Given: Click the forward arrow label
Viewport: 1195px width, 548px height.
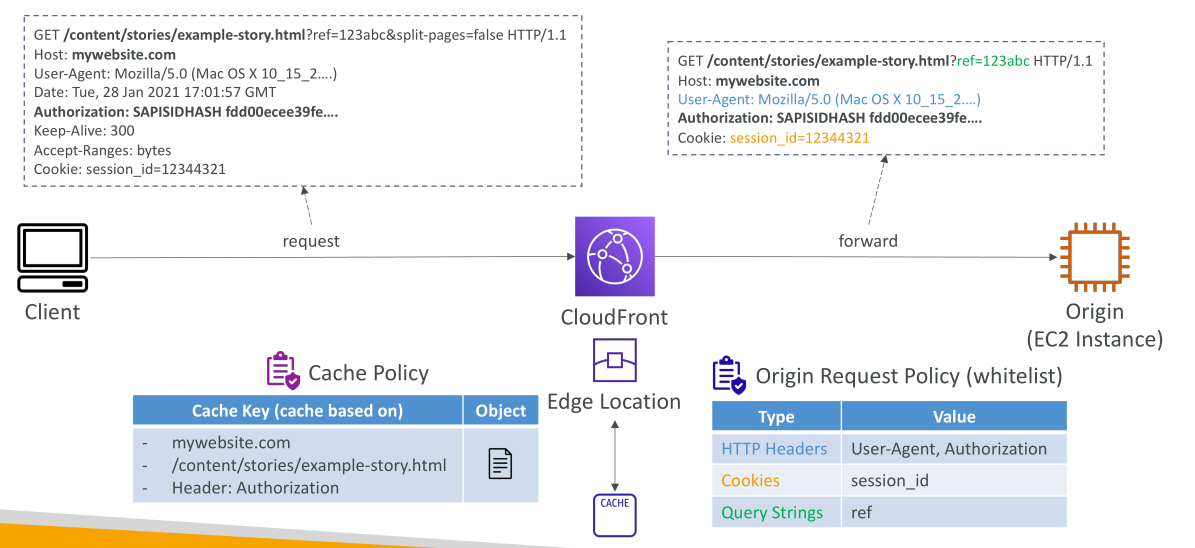Looking at the screenshot, I should coord(868,241).
